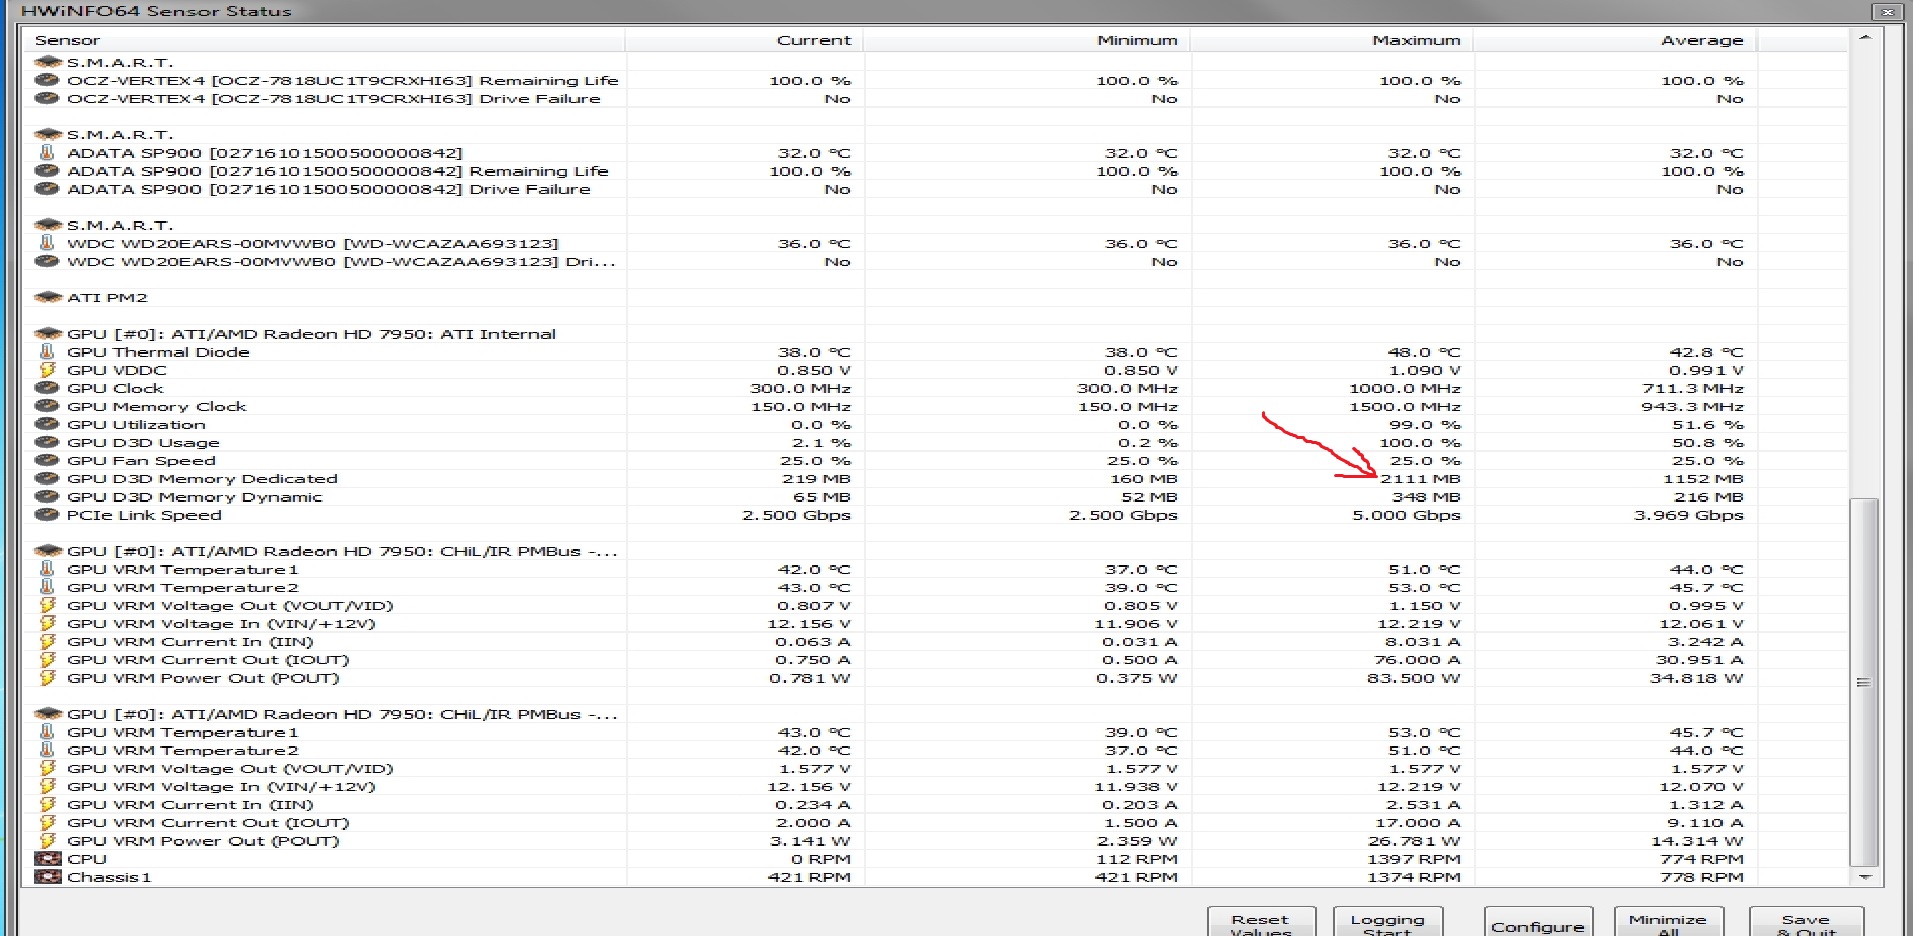Click the thermometer icon of WDC WD20EARS temperature
Image resolution: width=1914 pixels, height=936 pixels.
tap(46, 243)
